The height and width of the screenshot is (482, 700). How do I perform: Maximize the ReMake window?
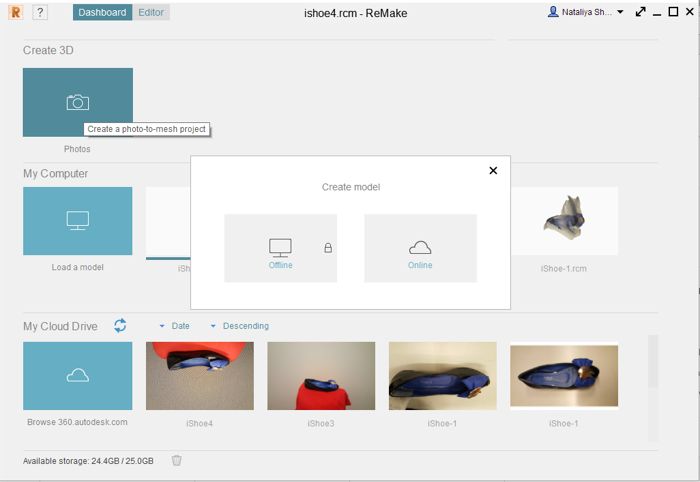[x=673, y=12]
